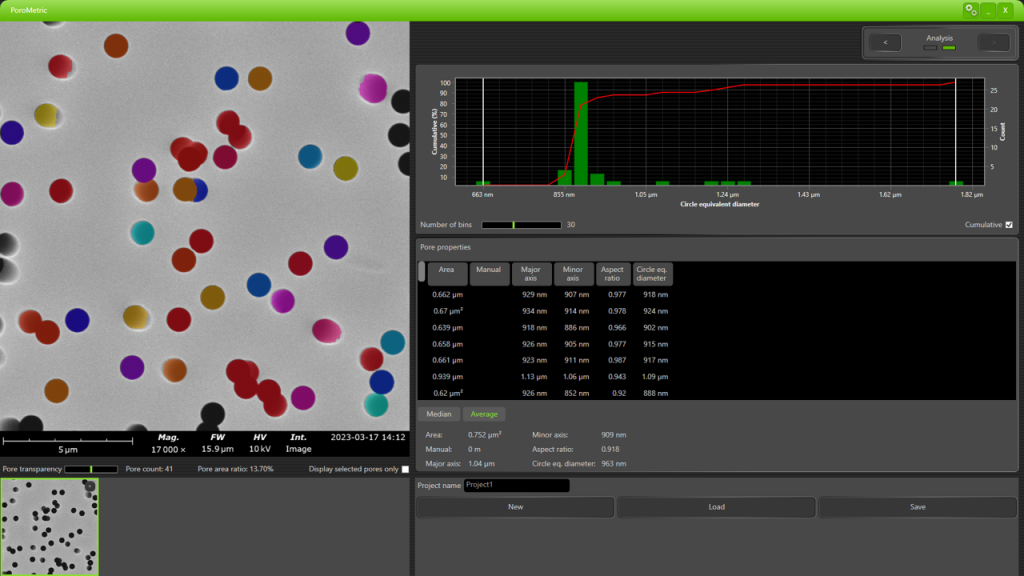The width and height of the screenshot is (1024, 576).
Task: Click the previous Analysis arrow
Action: [884, 42]
